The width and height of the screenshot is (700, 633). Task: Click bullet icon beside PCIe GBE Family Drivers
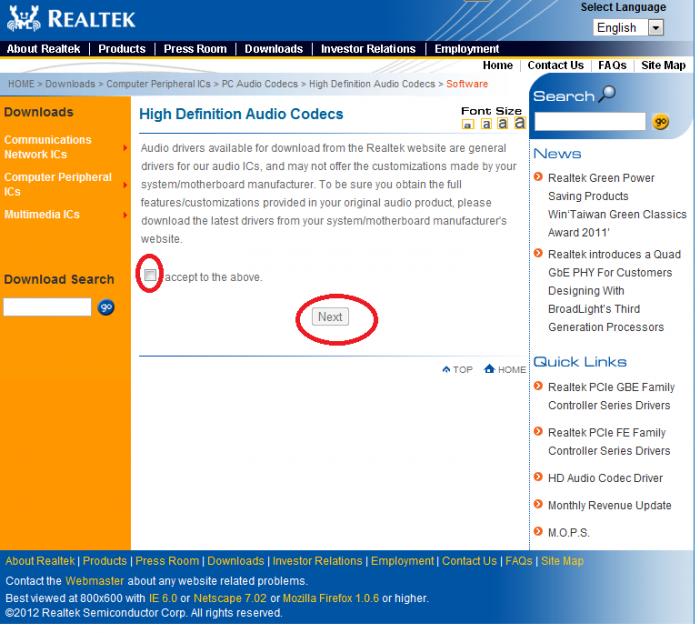coord(538,386)
